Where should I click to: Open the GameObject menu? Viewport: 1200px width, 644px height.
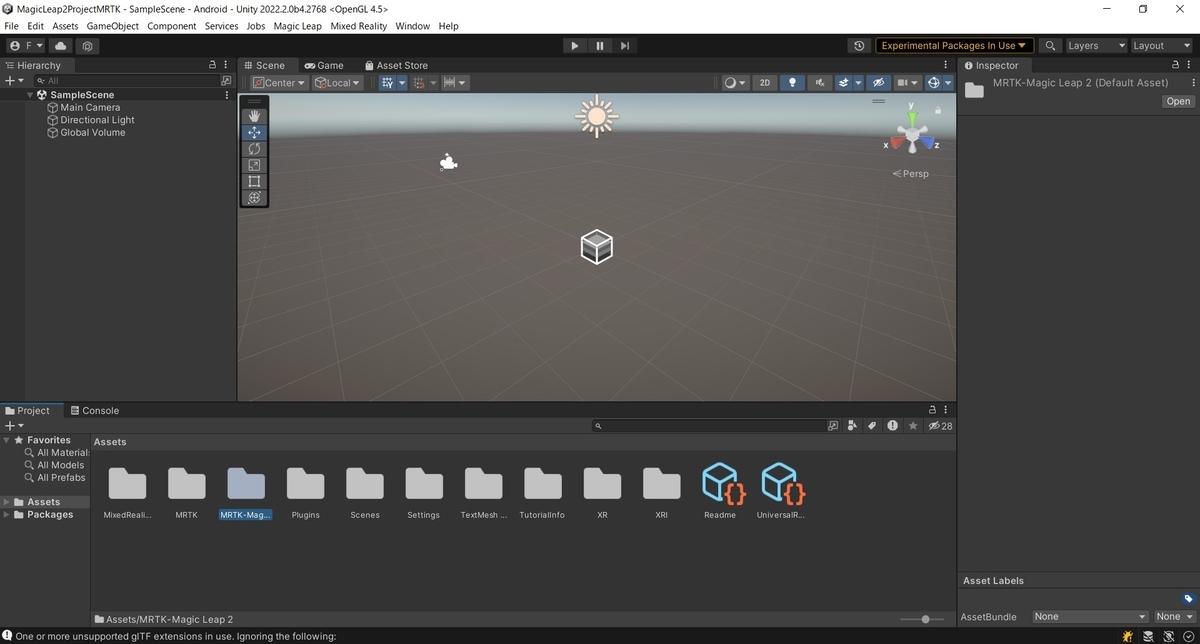coord(113,26)
